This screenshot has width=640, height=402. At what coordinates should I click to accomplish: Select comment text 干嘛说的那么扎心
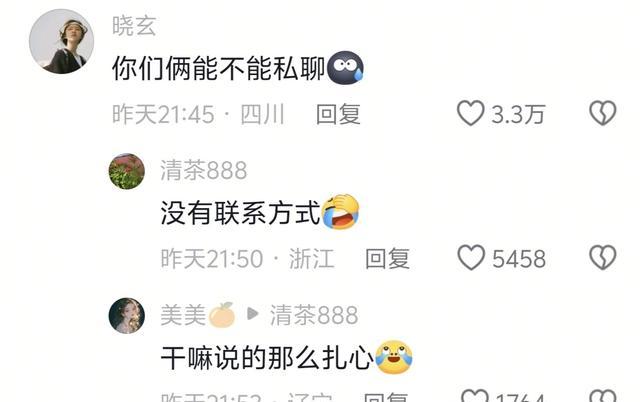click(x=267, y=358)
